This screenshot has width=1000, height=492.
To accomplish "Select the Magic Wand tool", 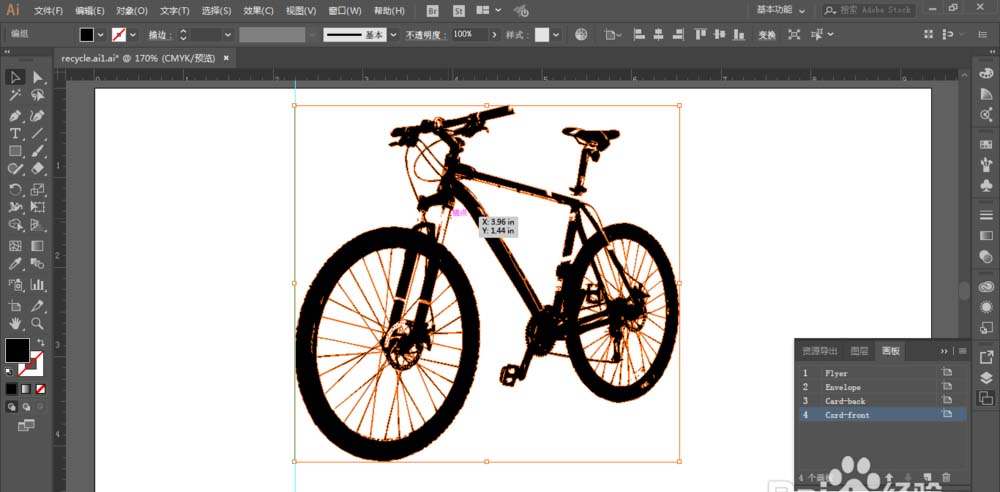I will click(15, 96).
